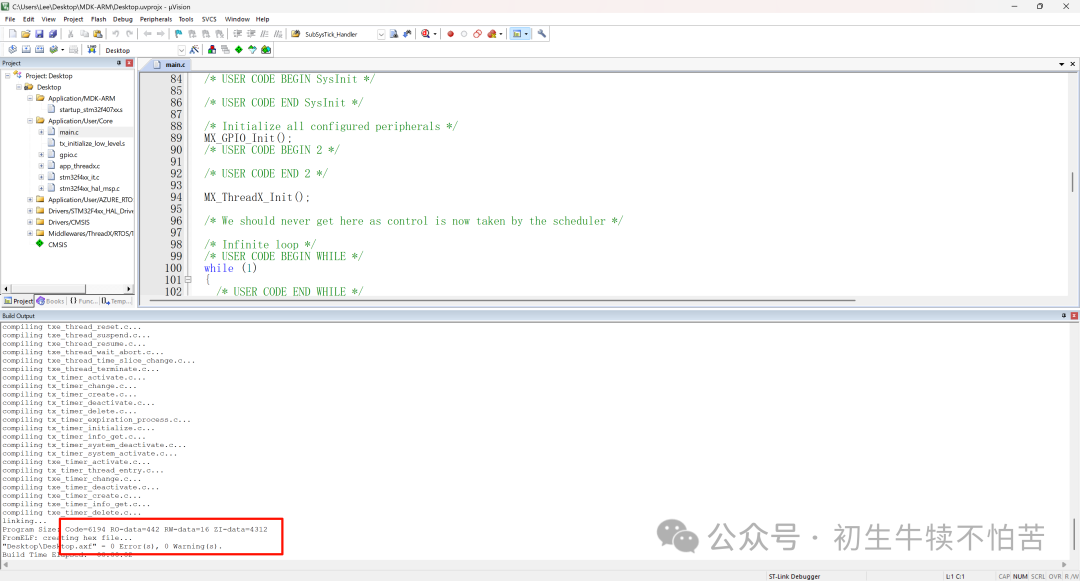
Task: Select stm32f4xx_it.c in the project tree
Action: pyautogui.click(x=79, y=177)
